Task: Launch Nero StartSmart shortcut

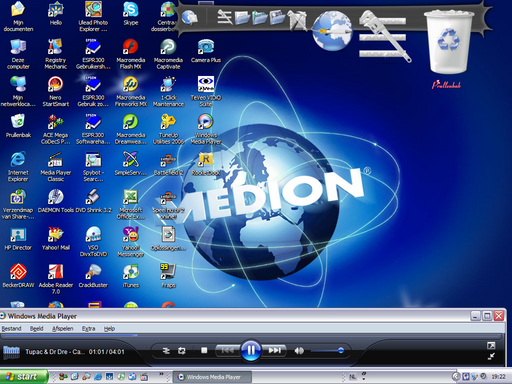Action: [56, 91]
